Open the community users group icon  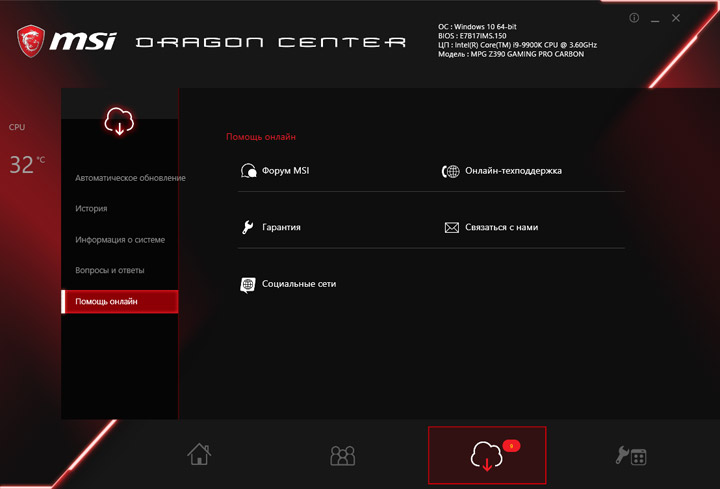point(343,455)
